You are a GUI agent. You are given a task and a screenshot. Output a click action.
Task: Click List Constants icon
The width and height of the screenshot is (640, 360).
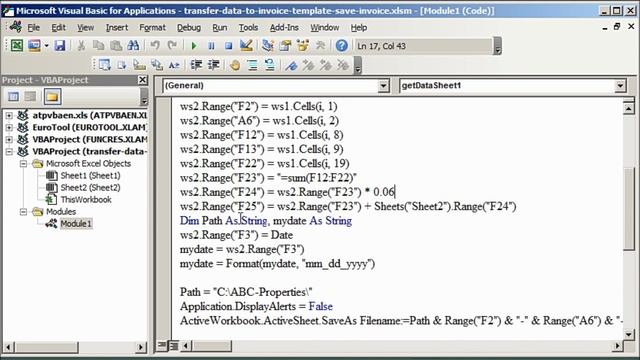pyautogui.click(x=122, y=65)
